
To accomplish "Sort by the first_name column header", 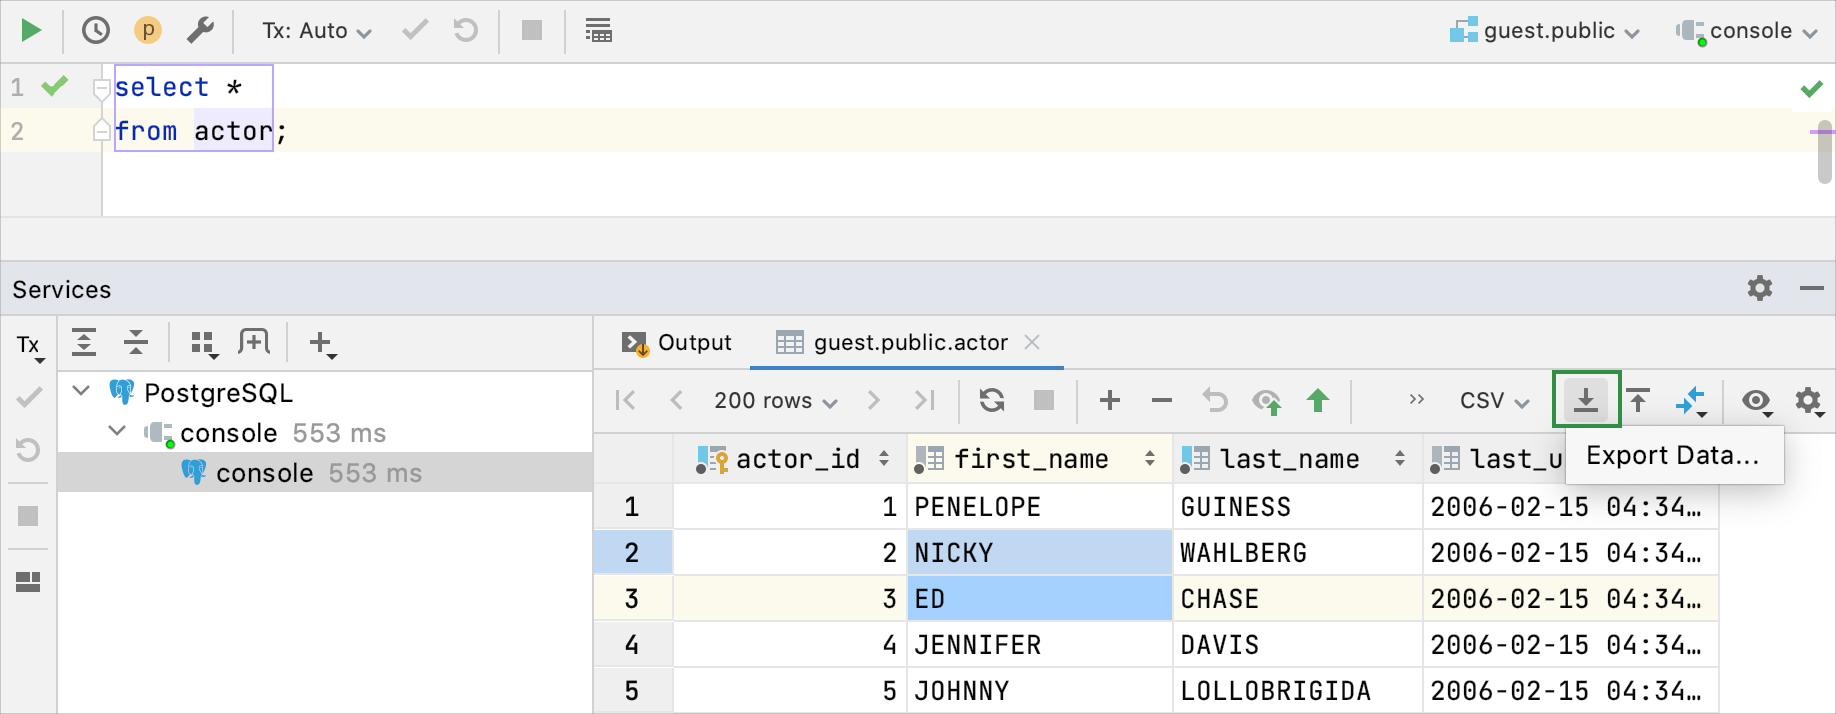I will click(1039, 459).
